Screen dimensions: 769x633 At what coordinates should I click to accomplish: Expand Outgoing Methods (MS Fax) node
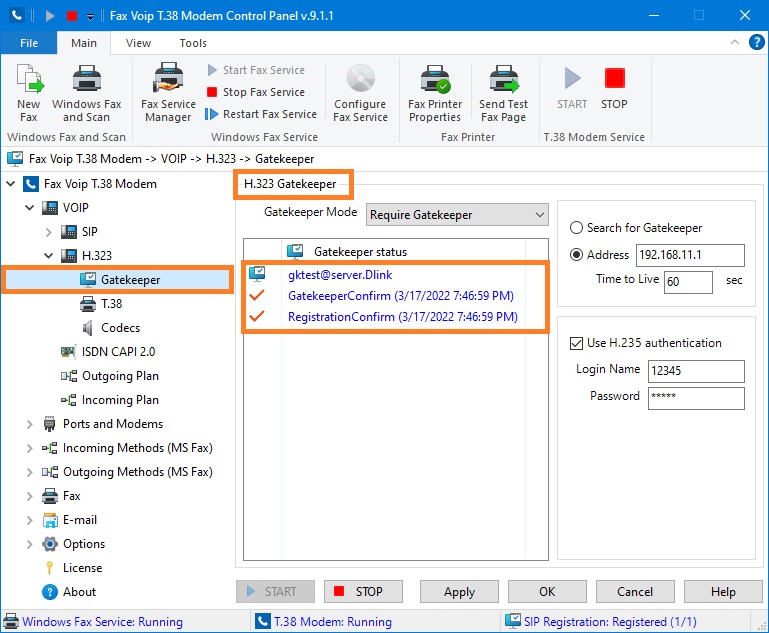pos(29,472)
